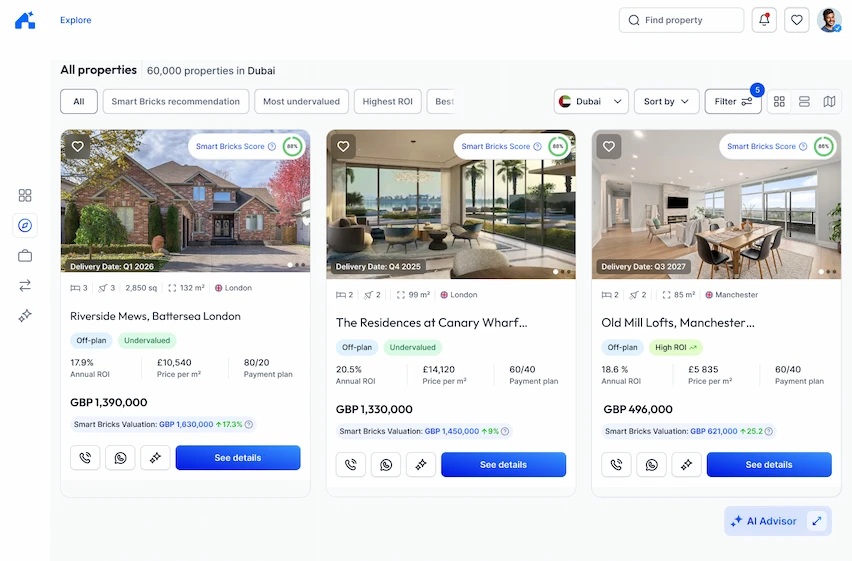
Task: Open WhatsApp for Old Mill Lofts listing
Action: [651, 465]
